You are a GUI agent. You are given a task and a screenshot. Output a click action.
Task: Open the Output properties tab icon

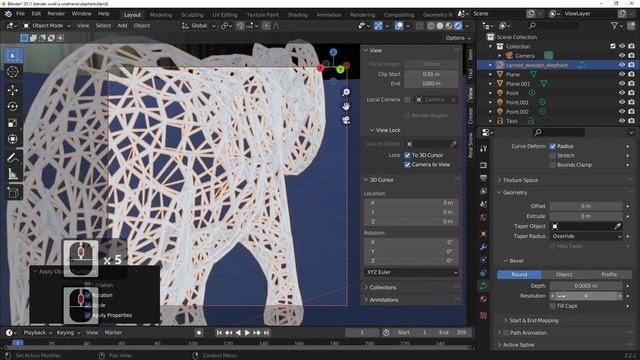point(484,178)
